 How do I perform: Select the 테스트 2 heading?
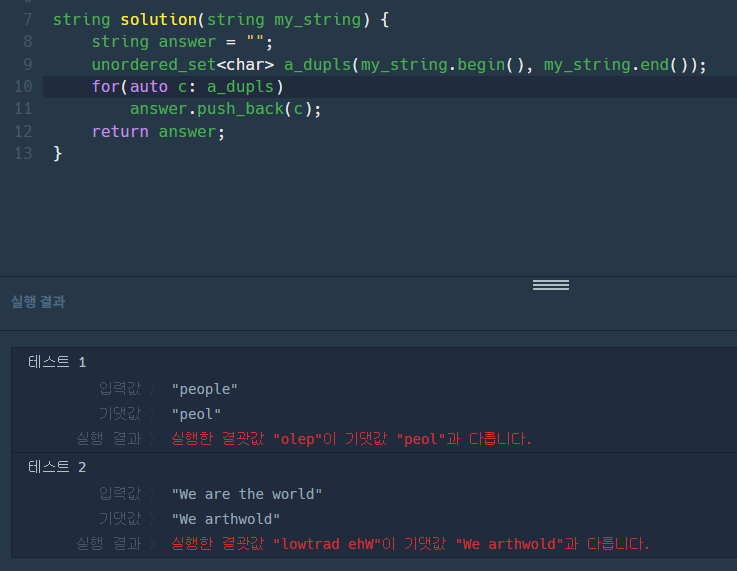point(57,467)
